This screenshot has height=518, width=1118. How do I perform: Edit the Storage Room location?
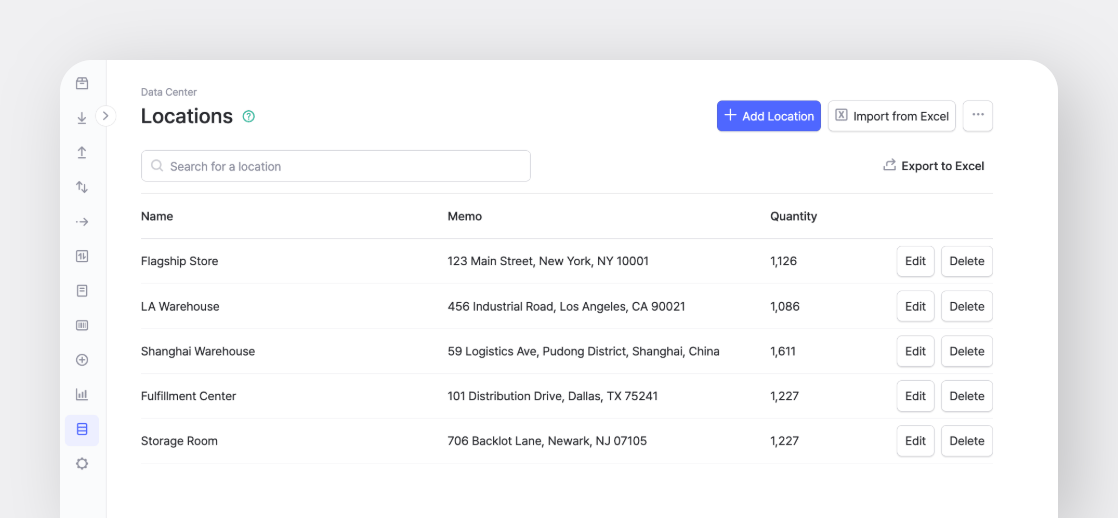tap(916, 441)
